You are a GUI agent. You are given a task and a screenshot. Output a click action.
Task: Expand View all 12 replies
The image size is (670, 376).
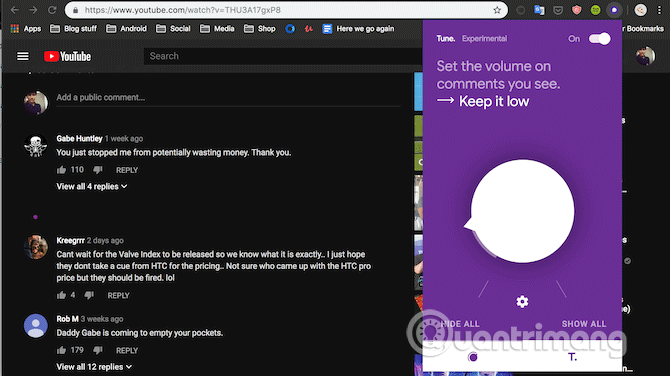tap(94, 367)
